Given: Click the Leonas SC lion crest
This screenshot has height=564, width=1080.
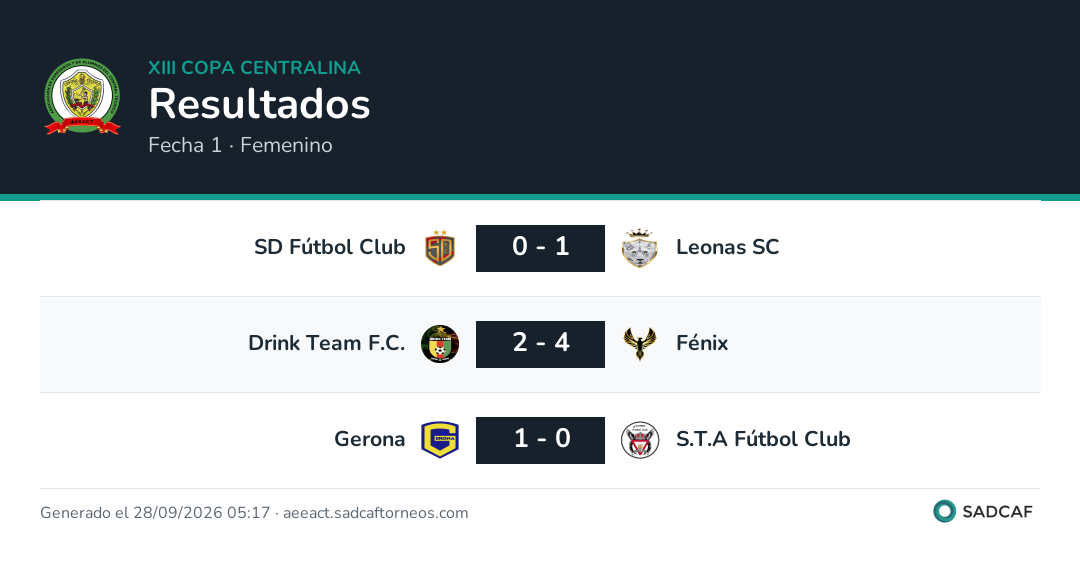Looking at the screenshot, I should tap(640, 248).
